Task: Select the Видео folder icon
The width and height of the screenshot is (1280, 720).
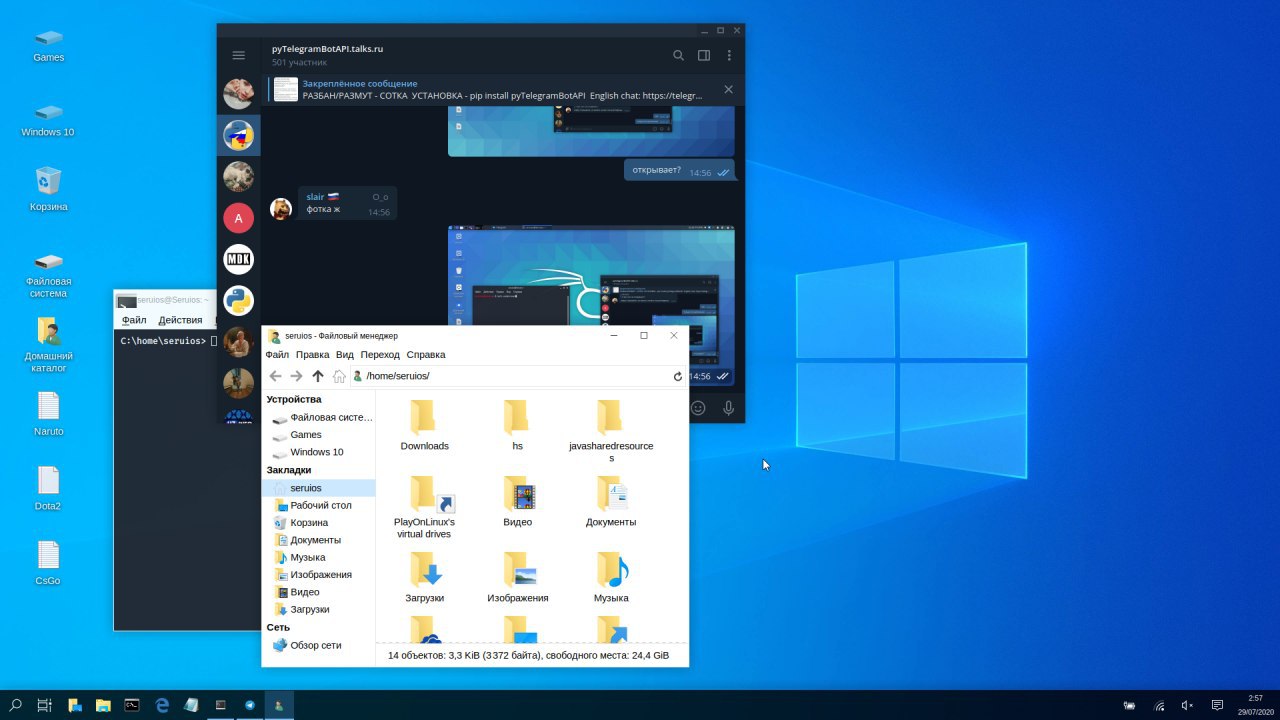Action: pos(517,502)
